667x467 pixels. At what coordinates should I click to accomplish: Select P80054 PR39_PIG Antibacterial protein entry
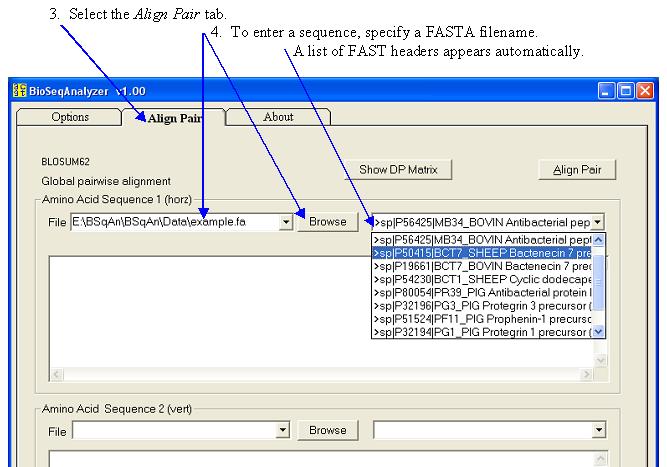point(482,293)
